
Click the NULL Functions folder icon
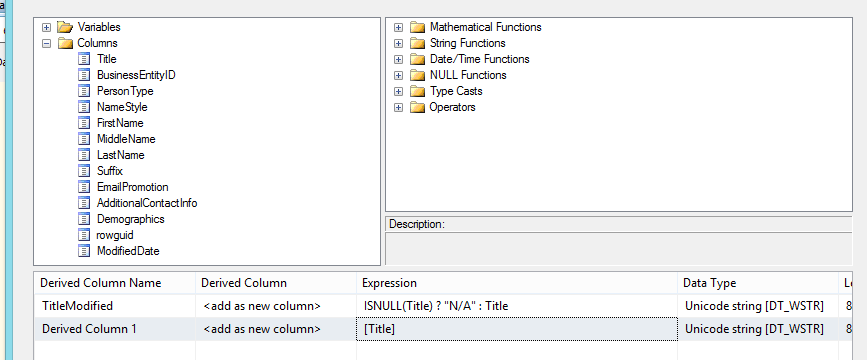click(417, 75)
